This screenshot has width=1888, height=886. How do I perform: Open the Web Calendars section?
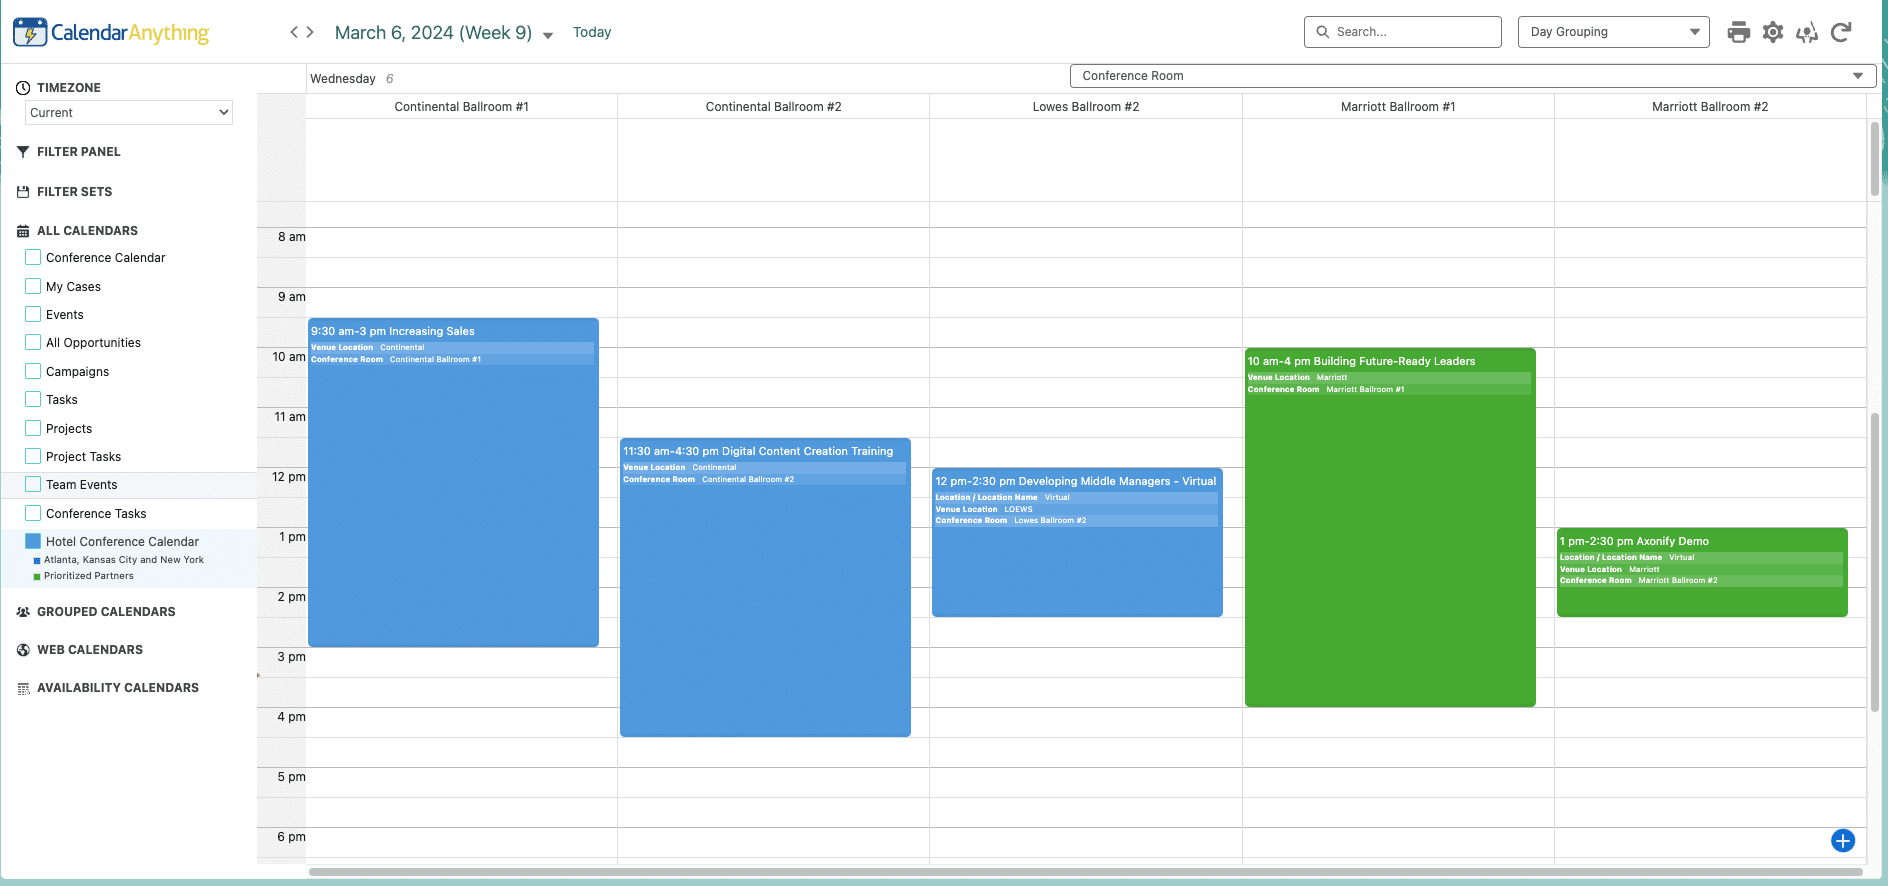[x=90, y=650]
